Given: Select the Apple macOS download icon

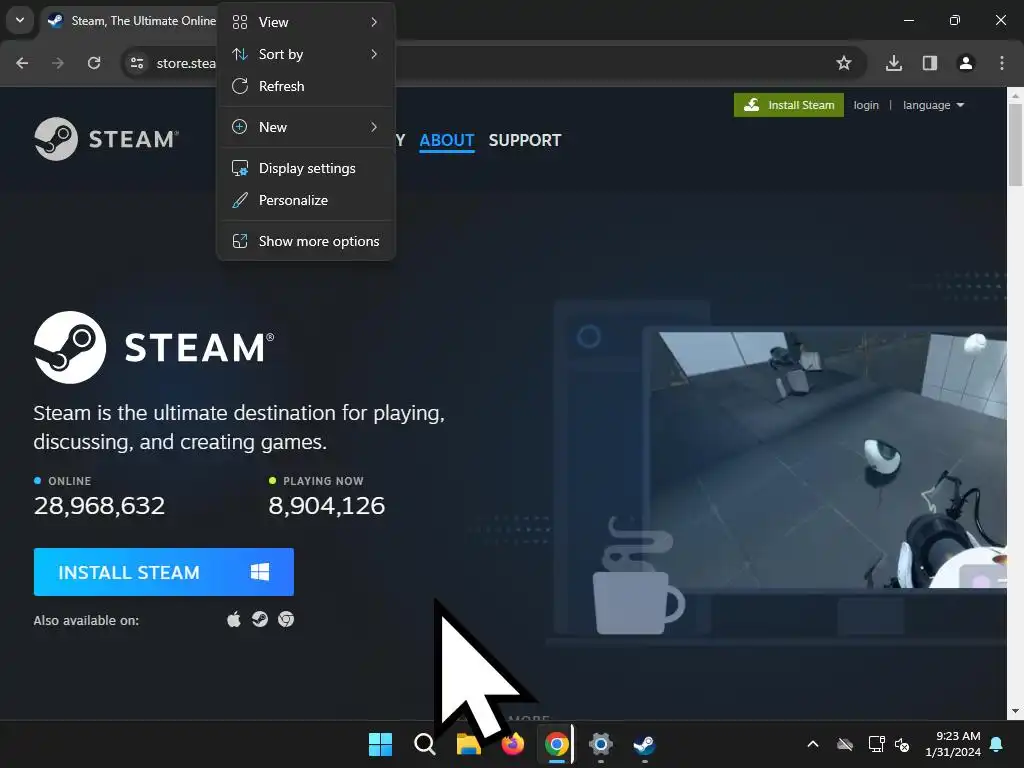Looking at the screenshot, I should pyautogui.click(x=234, y=619).
